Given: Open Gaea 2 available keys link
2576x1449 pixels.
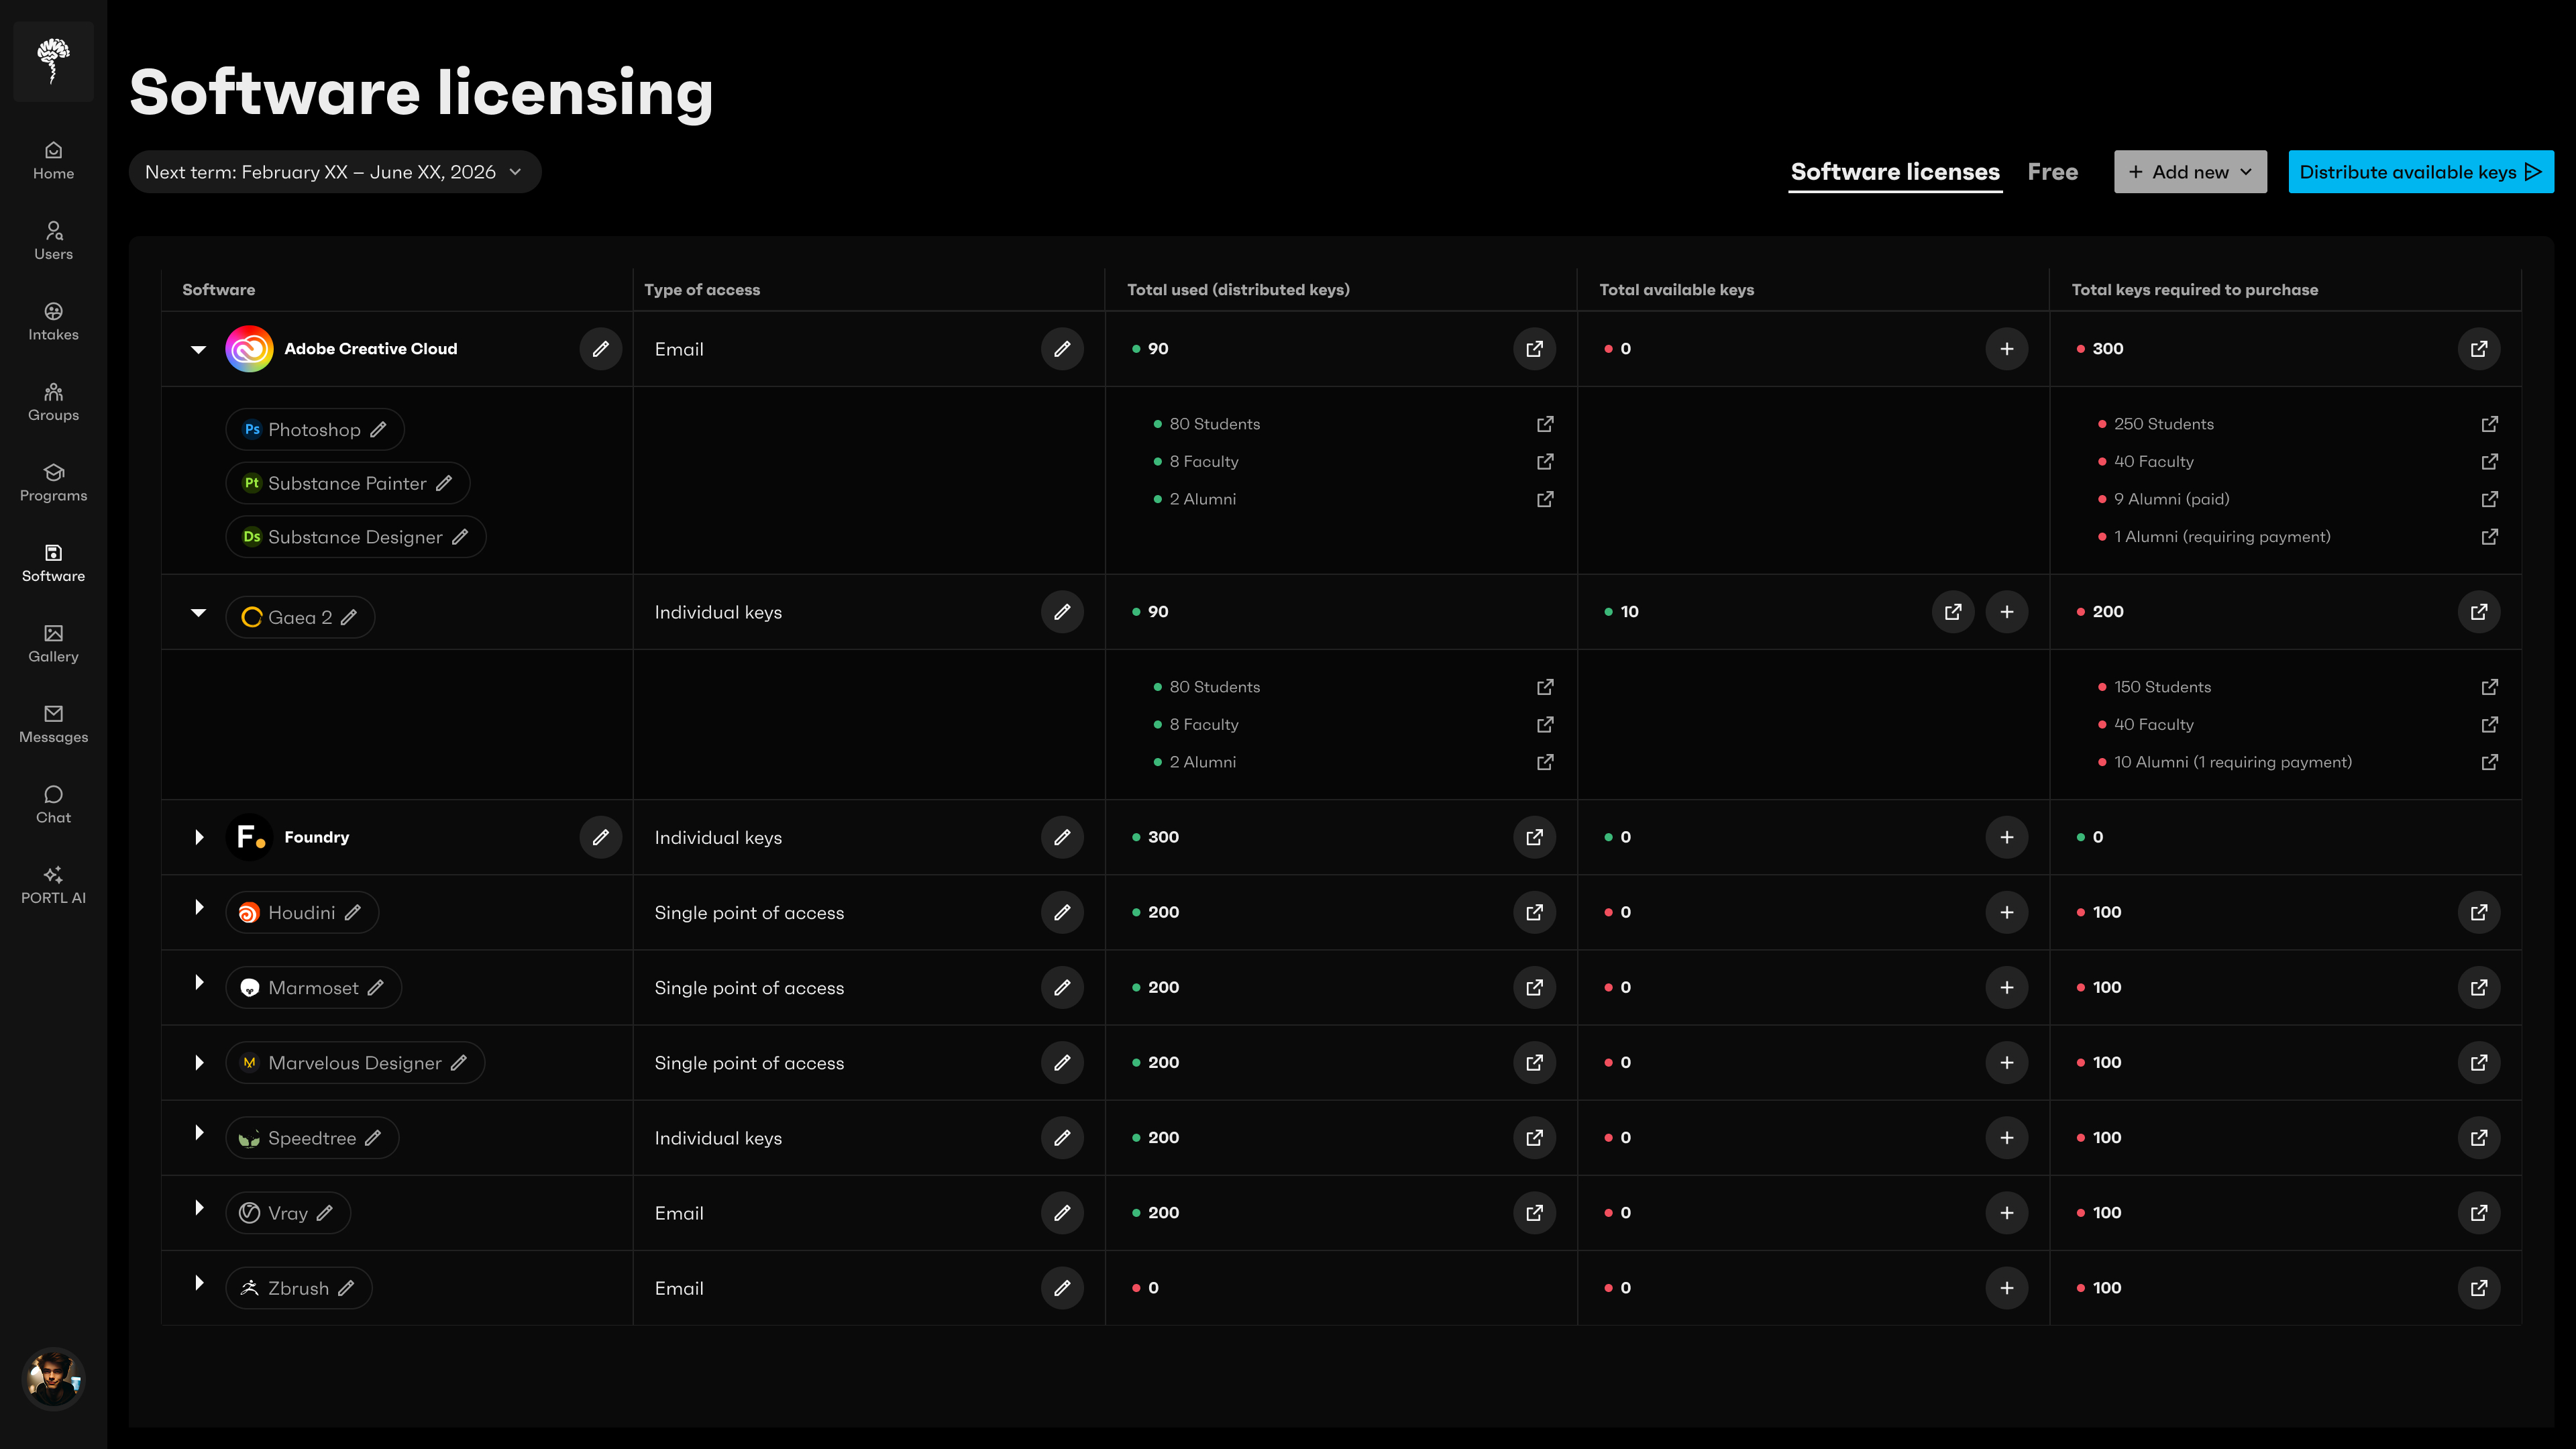Looking at the screenshot, I should tap(1952, 612).
